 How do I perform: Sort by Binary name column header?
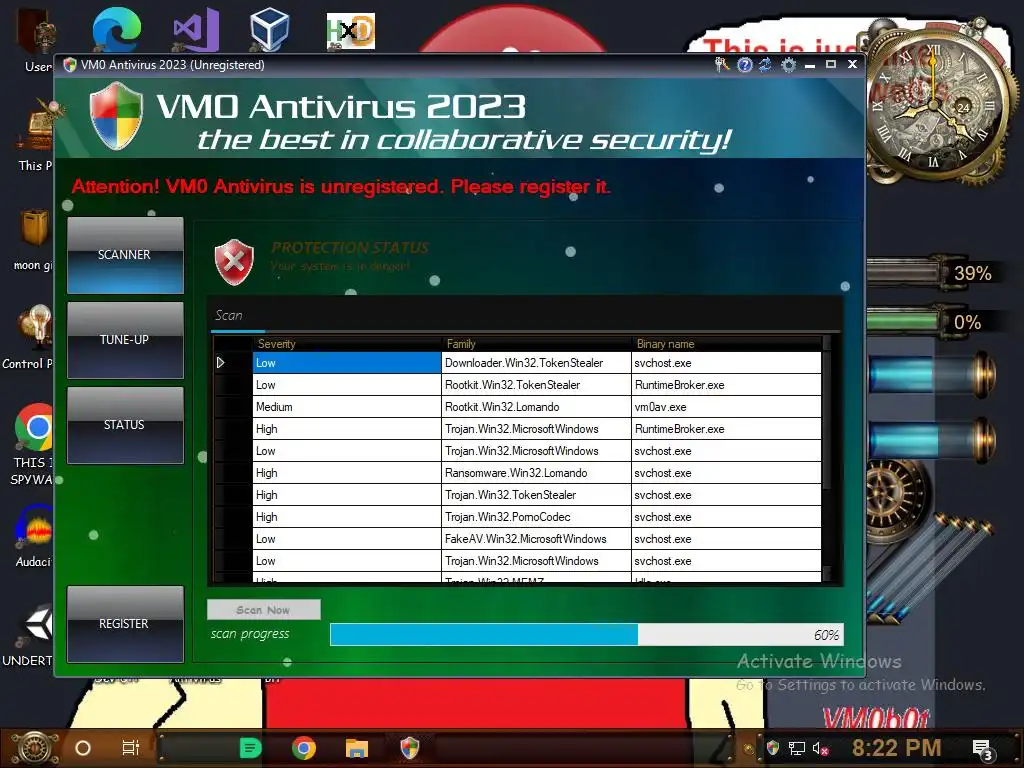726,344
